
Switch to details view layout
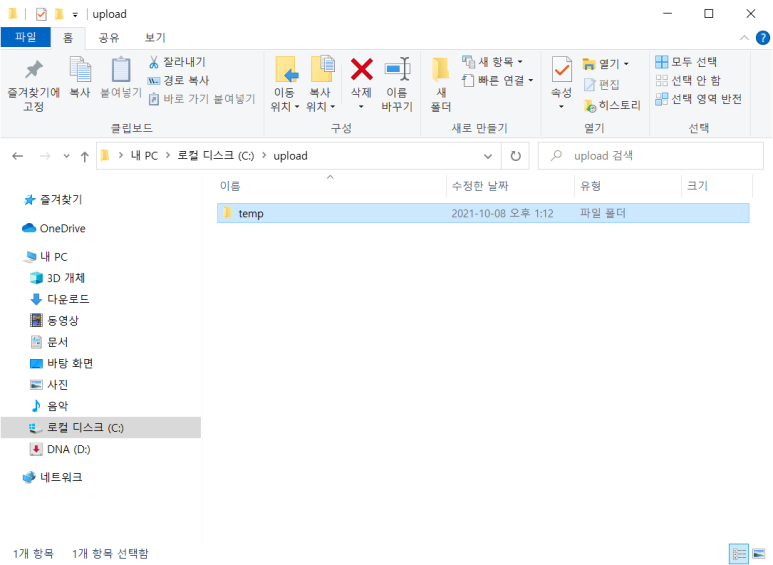coord(738,554)
